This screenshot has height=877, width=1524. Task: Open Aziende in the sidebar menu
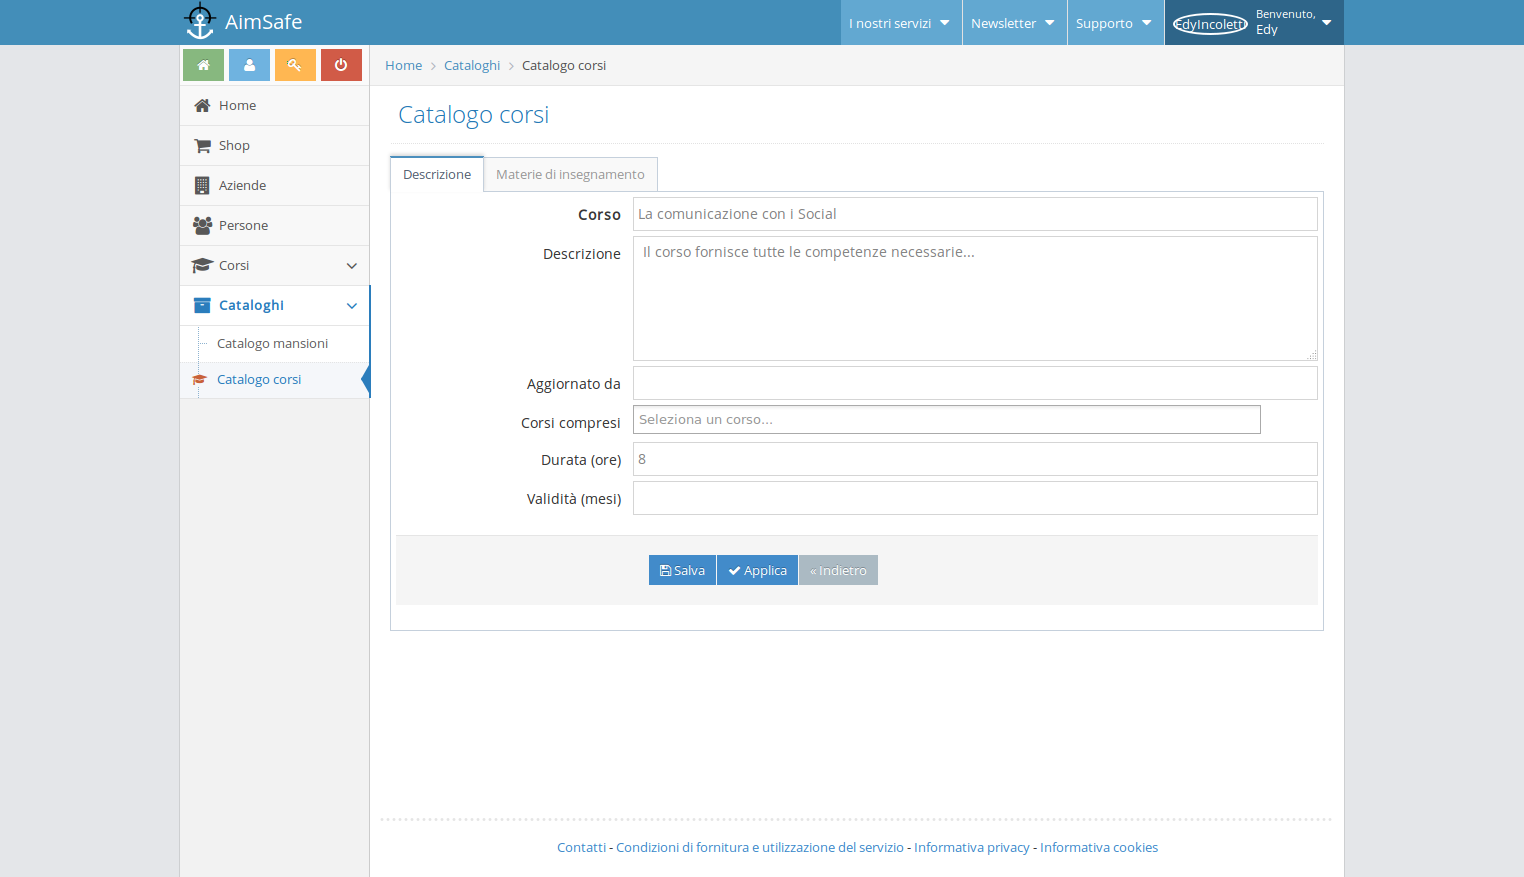274,185
